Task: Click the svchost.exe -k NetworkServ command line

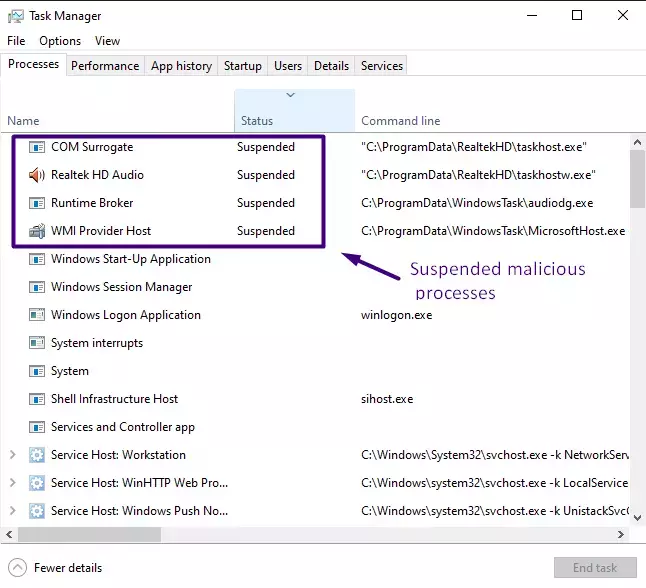Action: click(495, 455)
